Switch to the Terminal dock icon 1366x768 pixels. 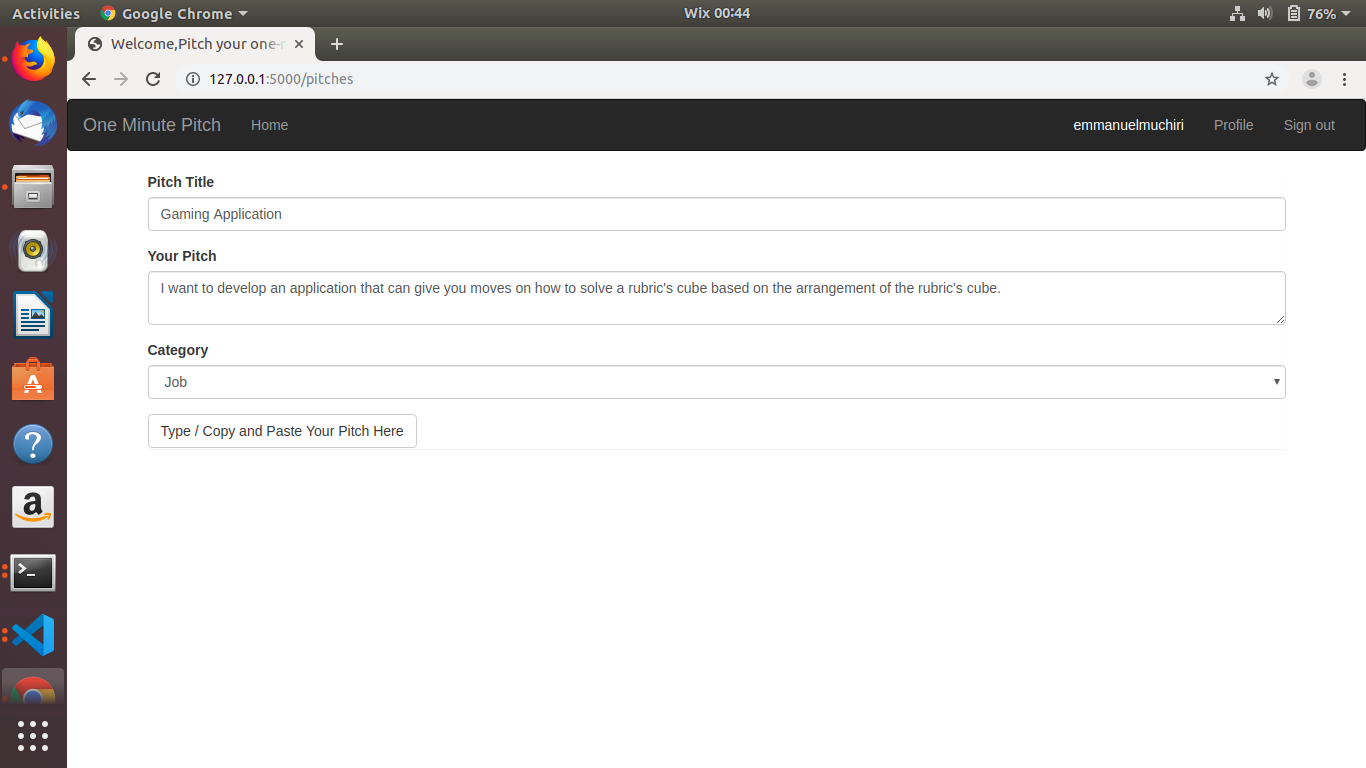tap(33, 572)
